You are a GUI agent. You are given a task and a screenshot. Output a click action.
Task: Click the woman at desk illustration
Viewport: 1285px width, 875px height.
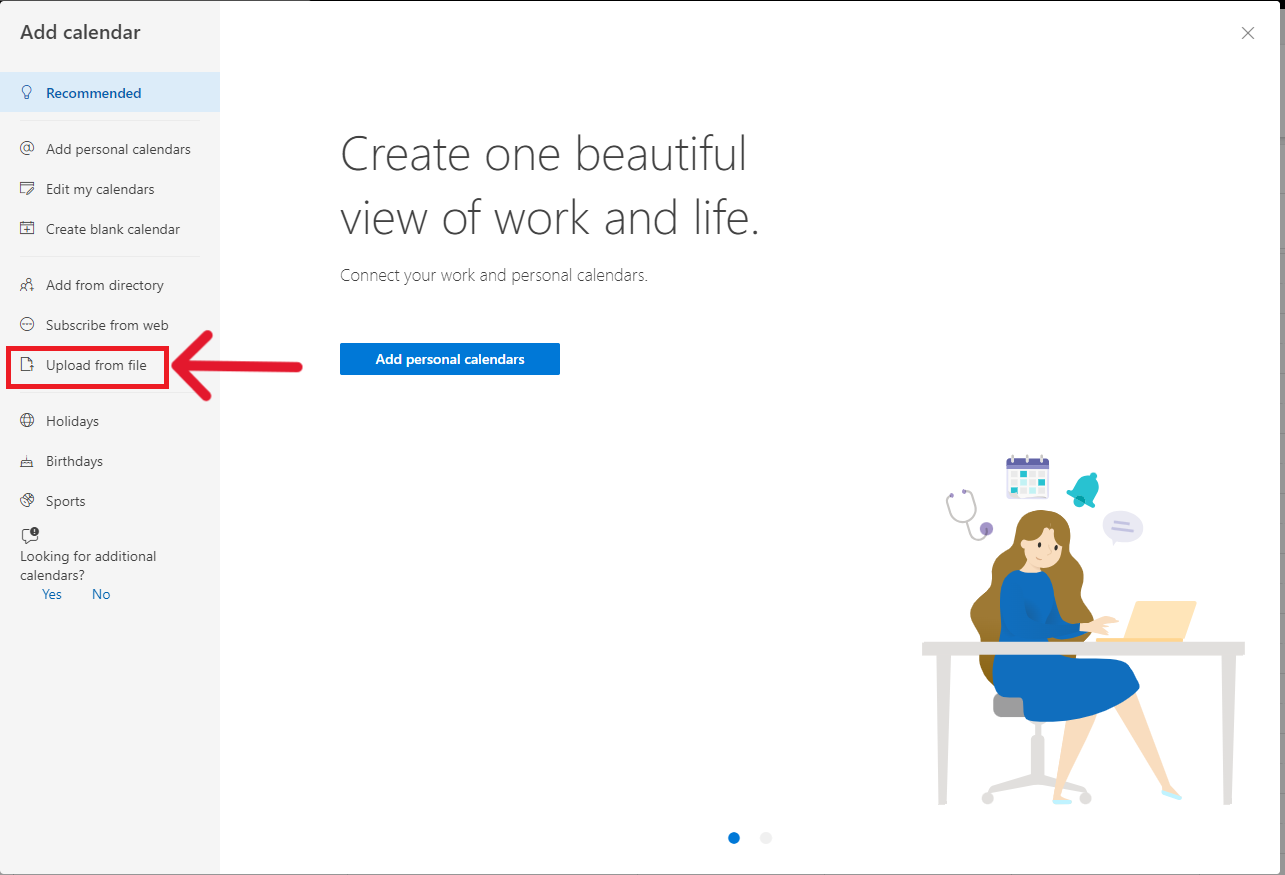click(x=1083, y=630)
